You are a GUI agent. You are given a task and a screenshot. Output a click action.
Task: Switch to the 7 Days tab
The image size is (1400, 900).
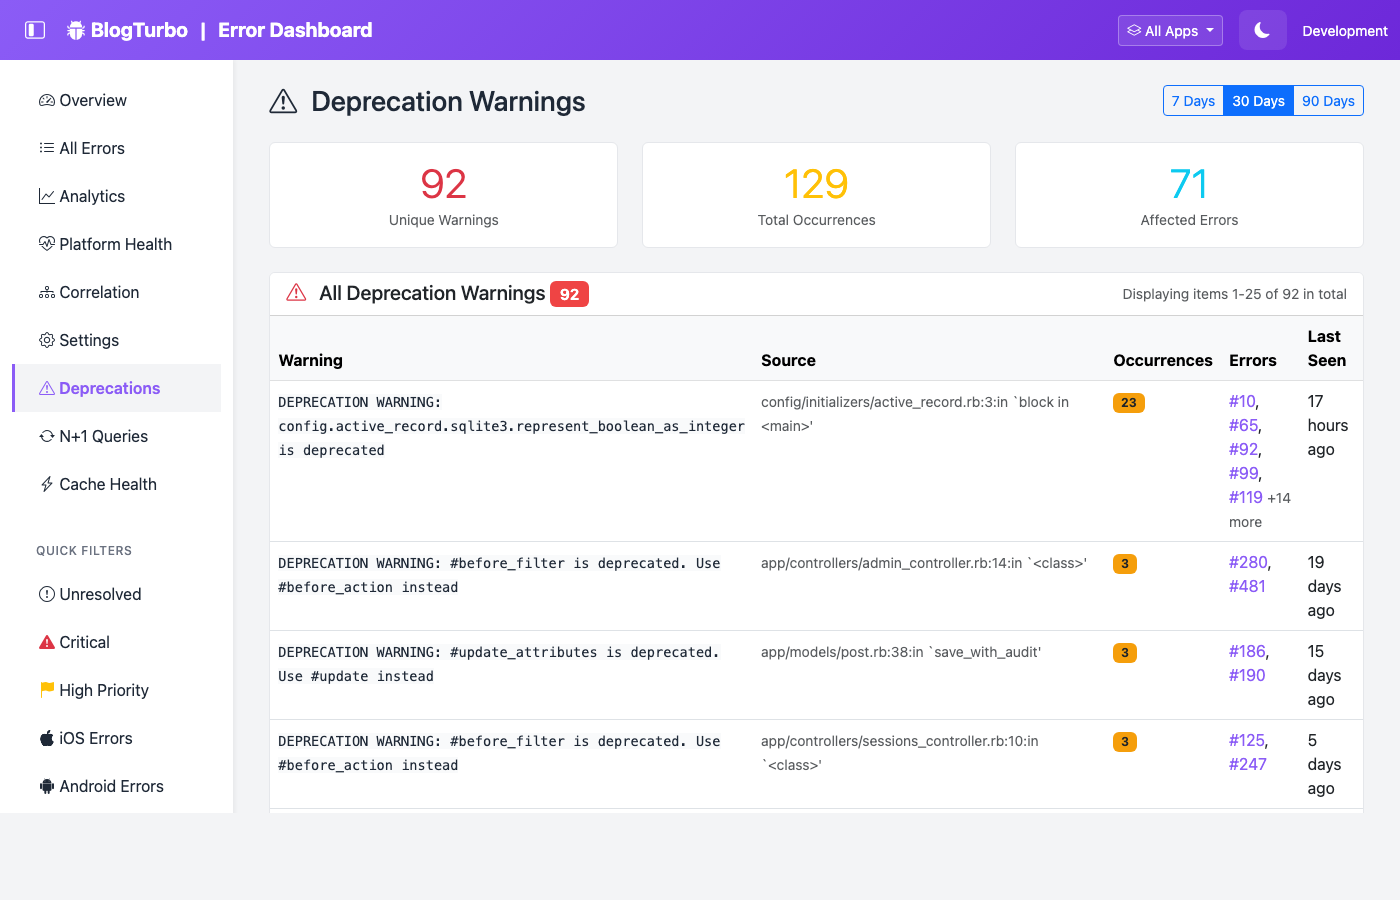[1193, 100]
